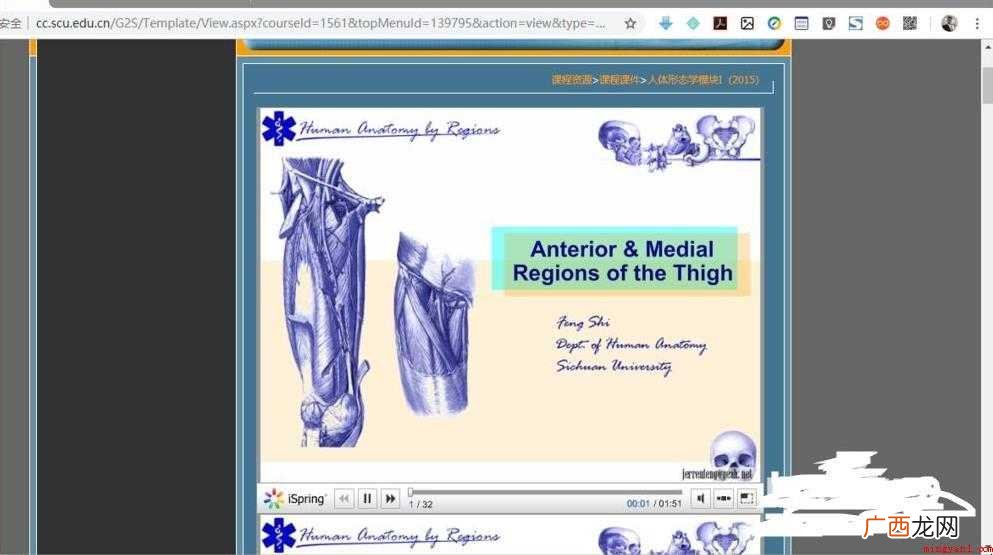Pause the iSpring presentation playback
993x555 pixels.
point(367,499)
